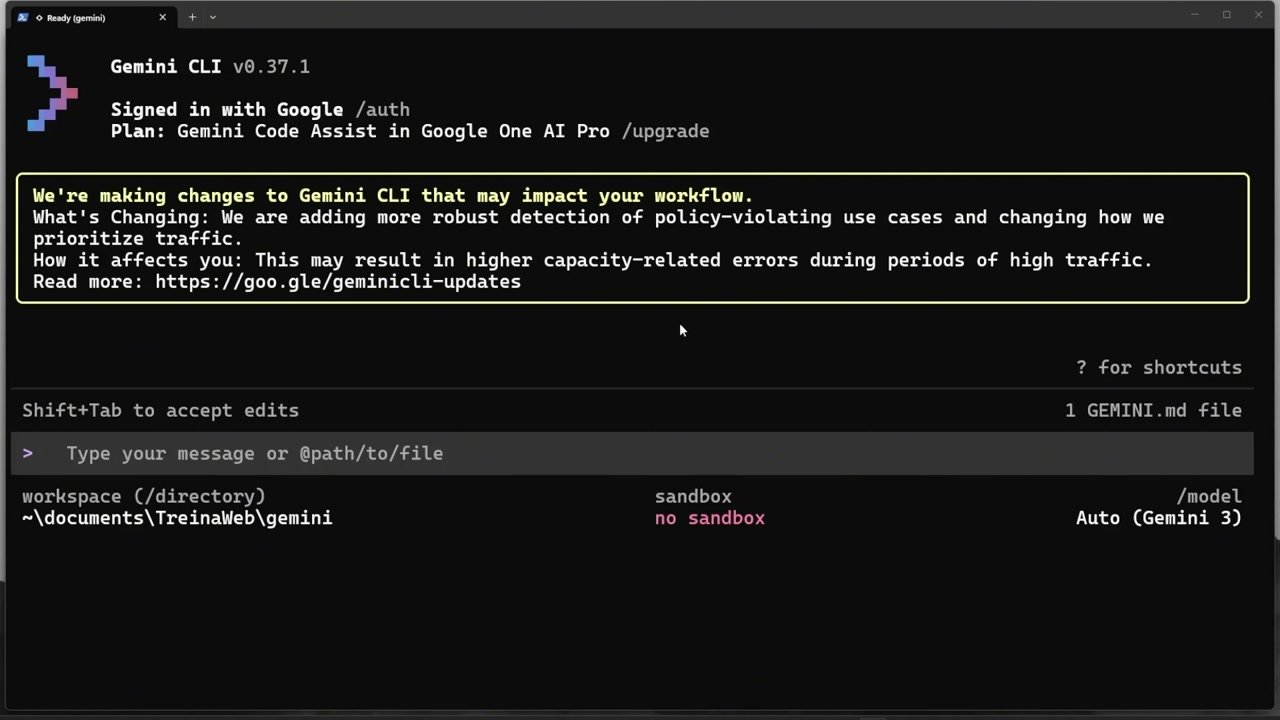Open a new terminal tab with plus button
This screenshot has width=1280, height=720.
pos(192,17)
